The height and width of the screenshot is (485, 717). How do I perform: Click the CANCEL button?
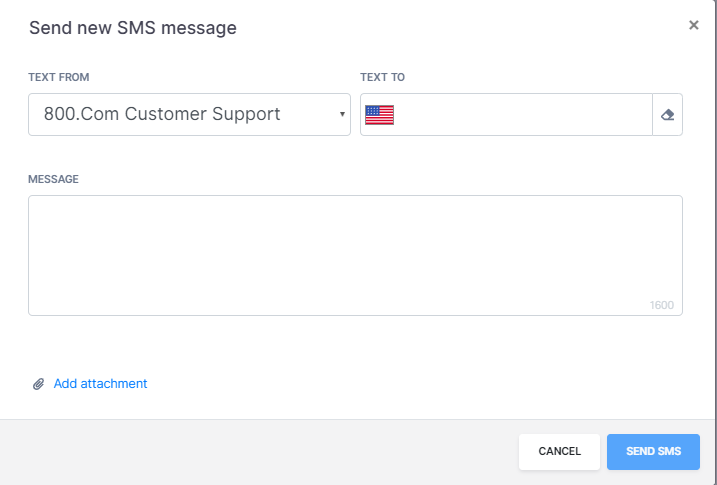[559, 452]
